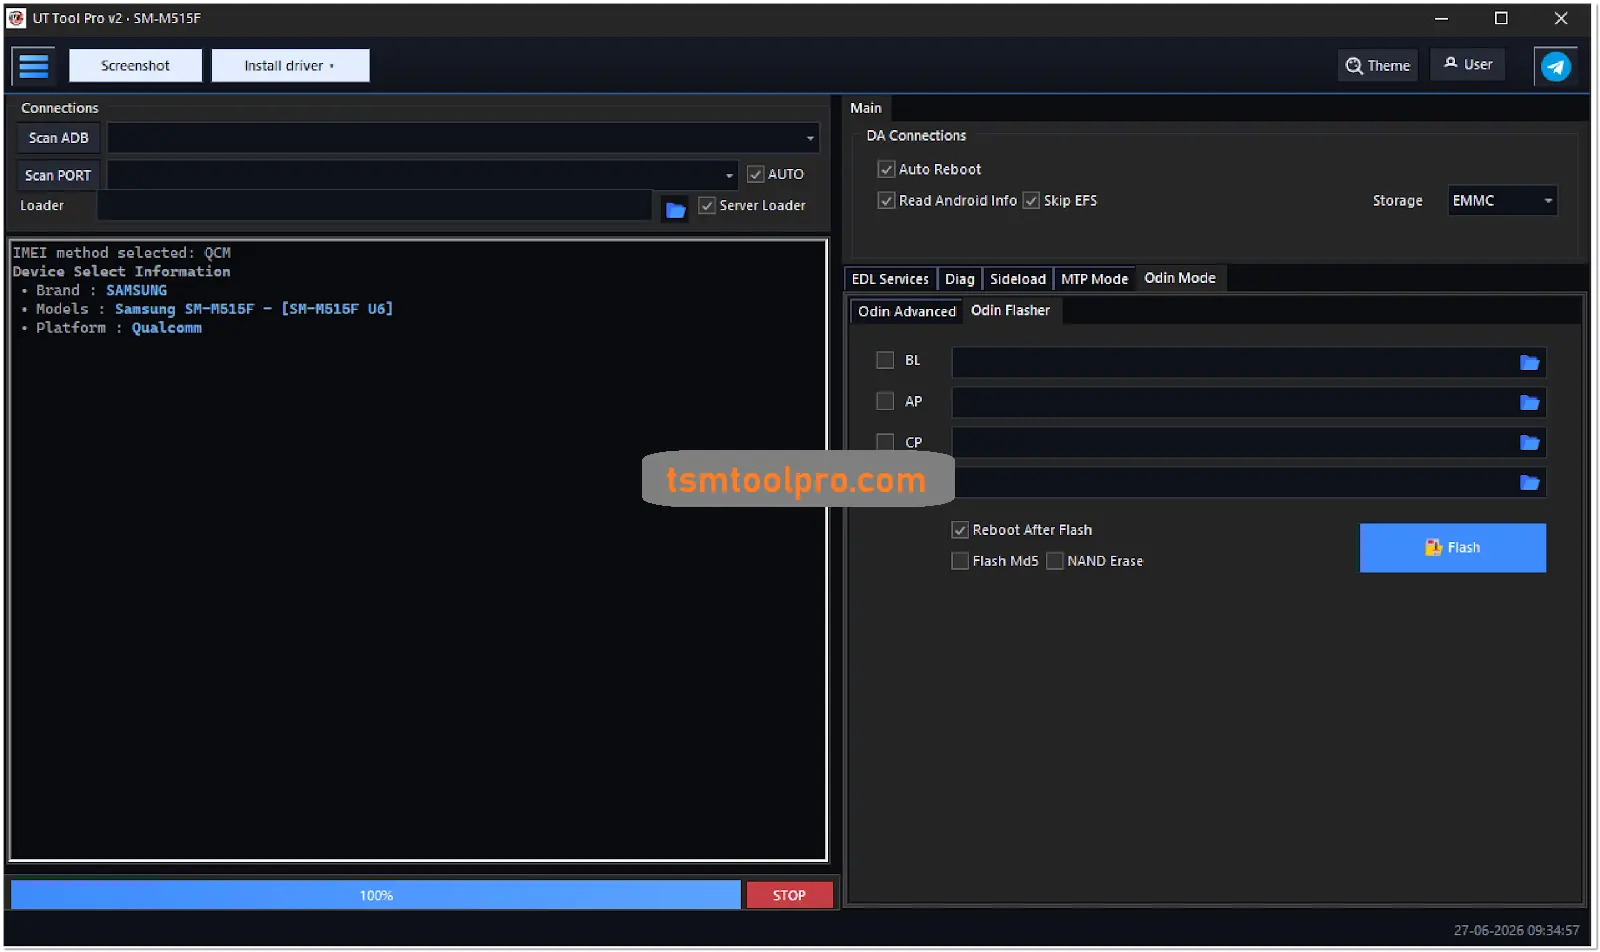Viewport: 1600px width, 952px height.
Task: Toggle Skip EFS checkbox
Action: point(1031,200)
